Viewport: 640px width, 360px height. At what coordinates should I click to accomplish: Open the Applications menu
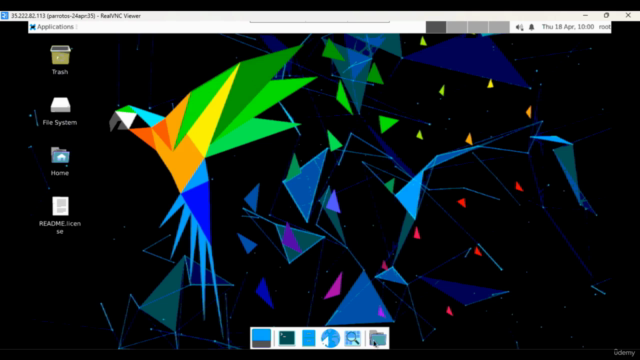(x=52, y=27)
